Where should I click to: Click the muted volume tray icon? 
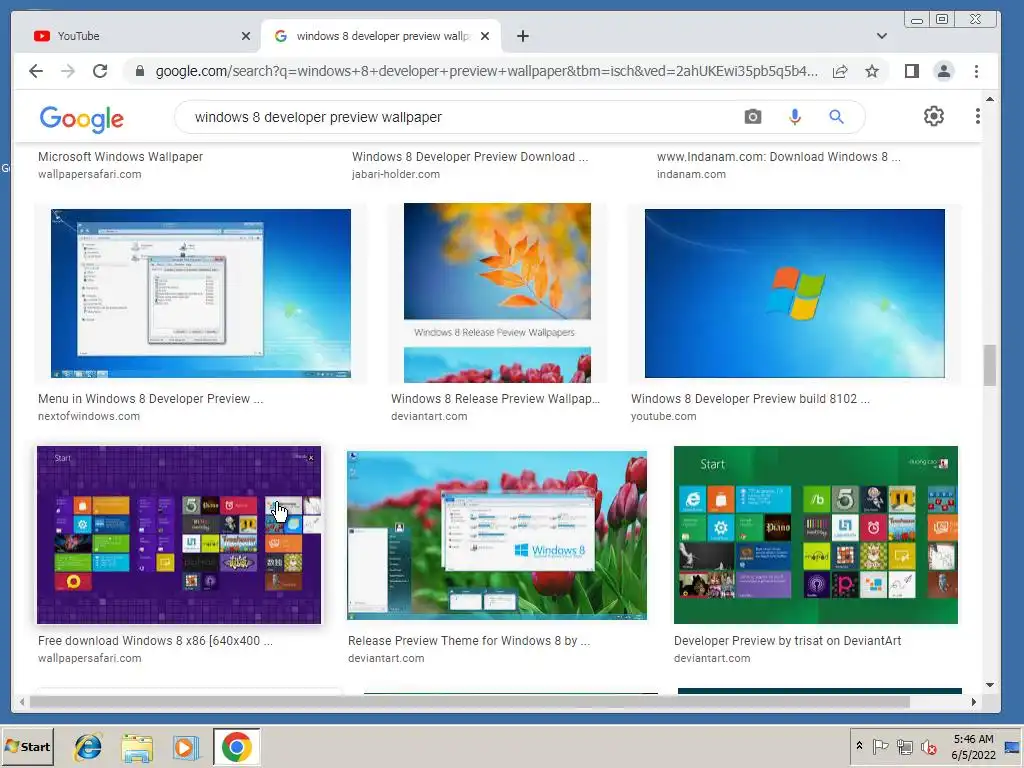click(x=929, y=746)
